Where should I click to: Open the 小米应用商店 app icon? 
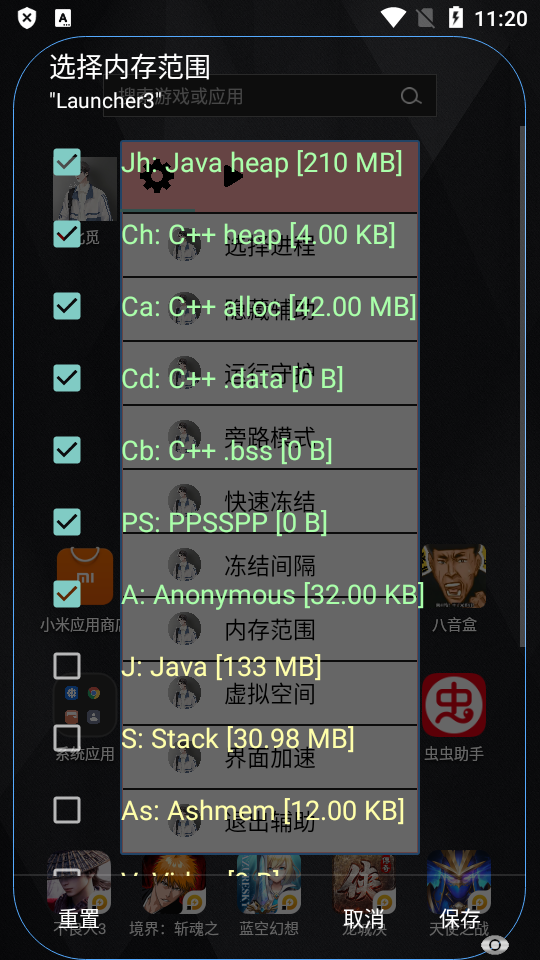coord(85,576)
